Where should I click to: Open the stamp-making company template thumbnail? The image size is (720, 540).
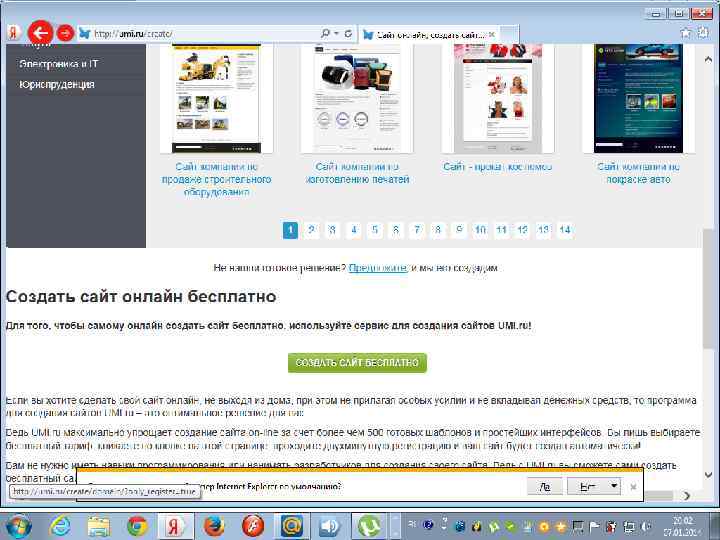click(357, 98)
